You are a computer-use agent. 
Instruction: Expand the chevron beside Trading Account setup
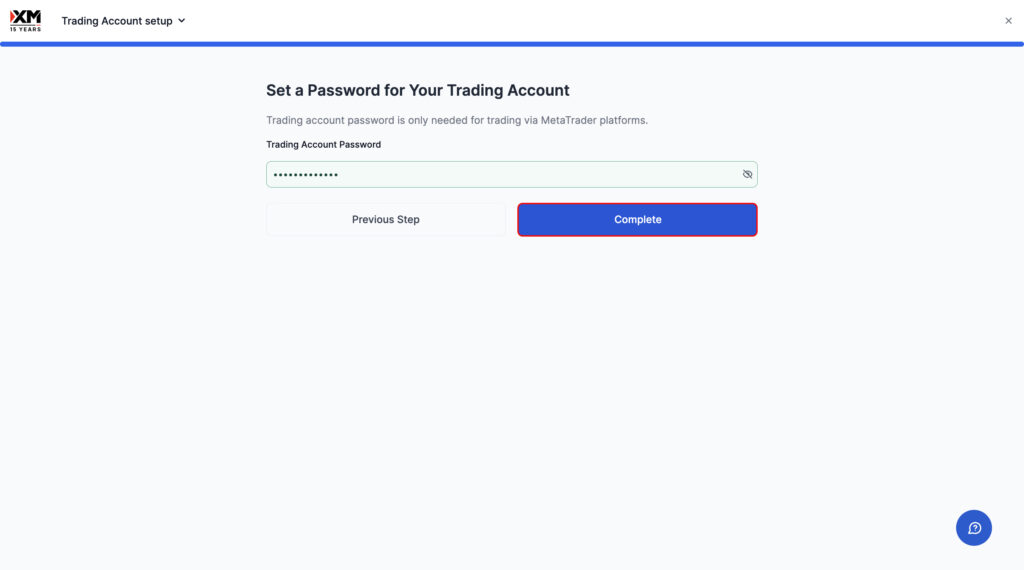182,21
